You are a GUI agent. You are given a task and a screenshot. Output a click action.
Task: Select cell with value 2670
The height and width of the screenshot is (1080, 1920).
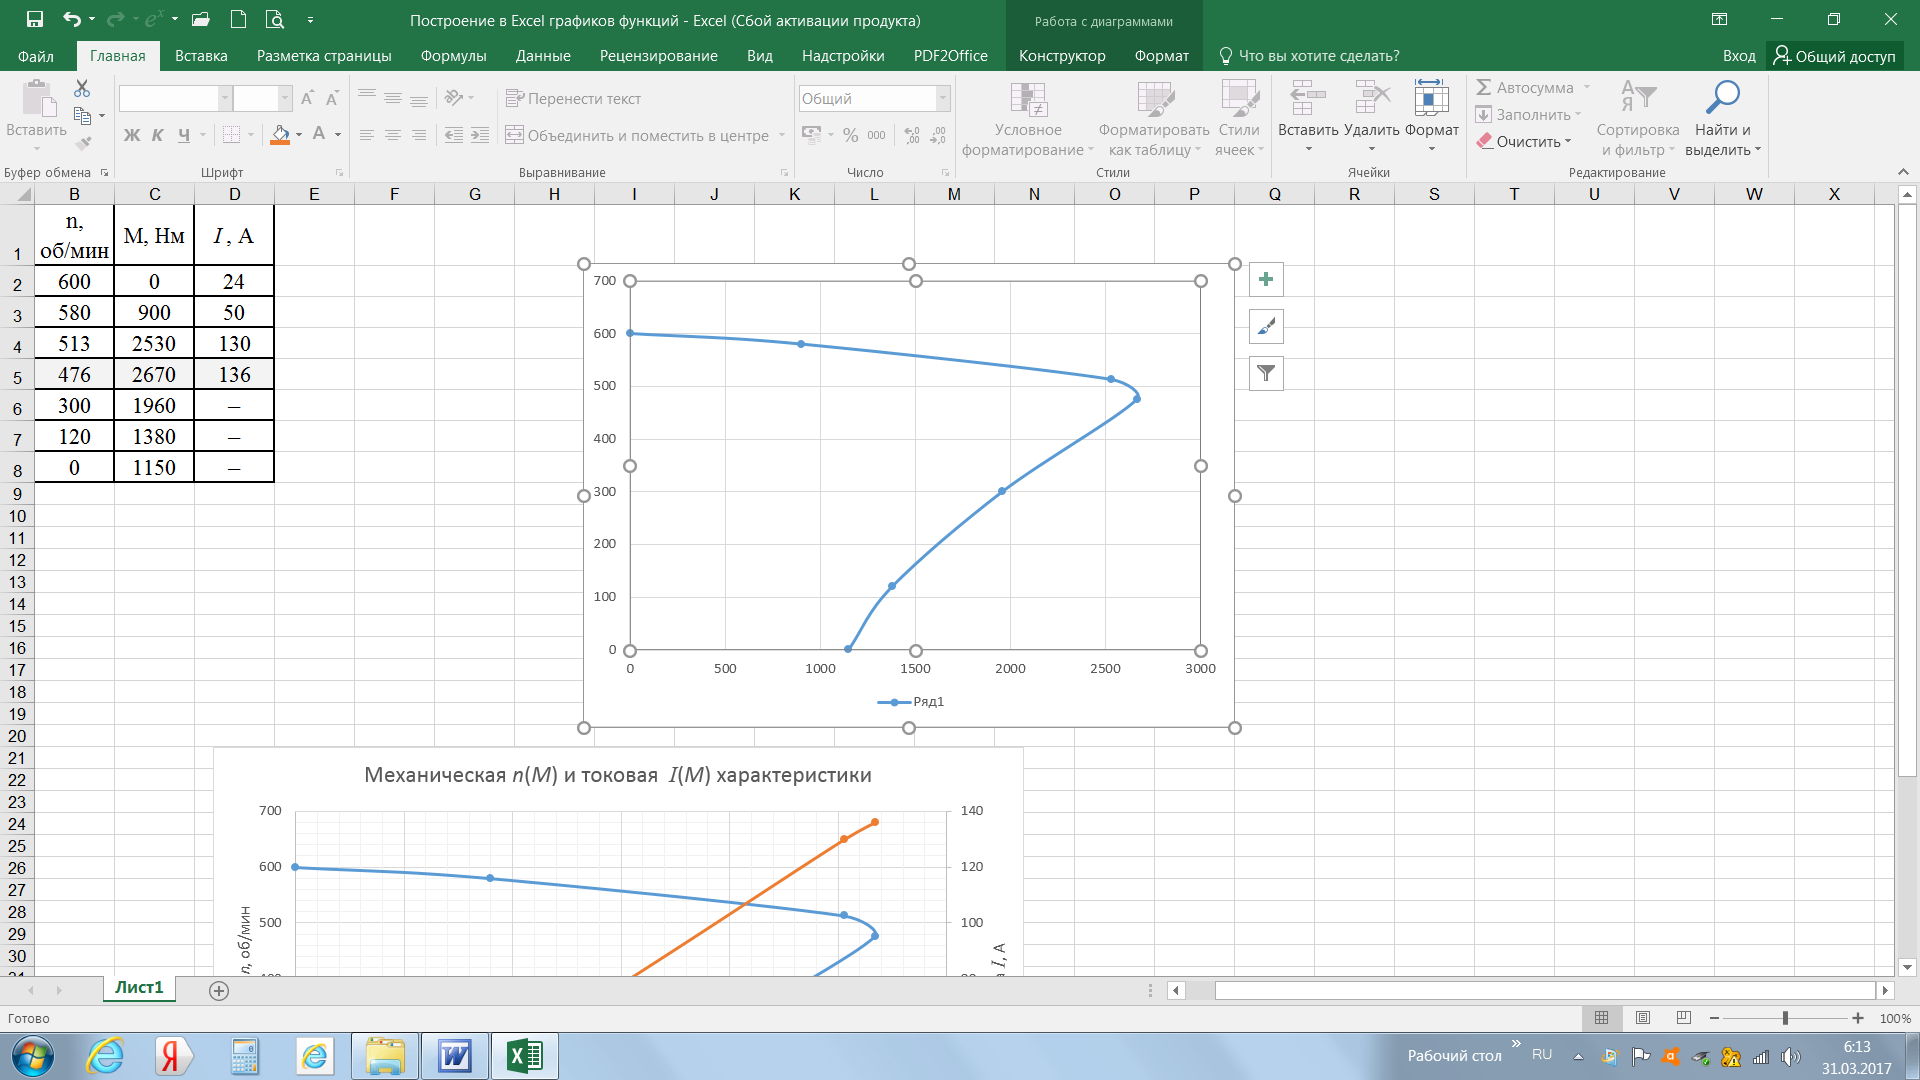click(154, 375)
